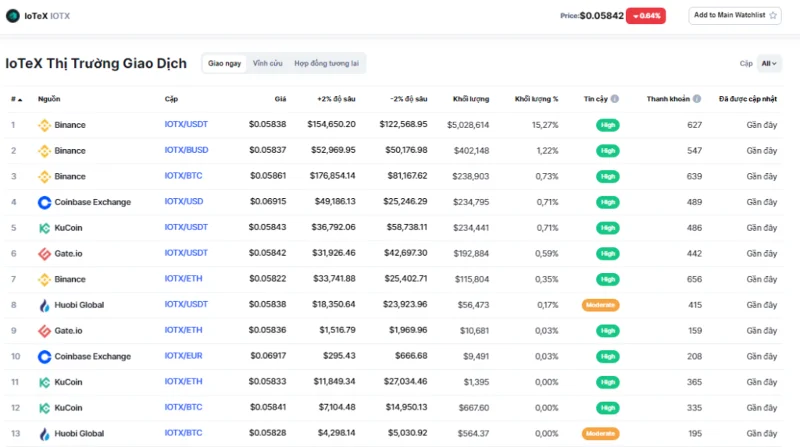
Task: Click the Binance icon in row 2
Action: pyautogui.click(x=44, y=151)
